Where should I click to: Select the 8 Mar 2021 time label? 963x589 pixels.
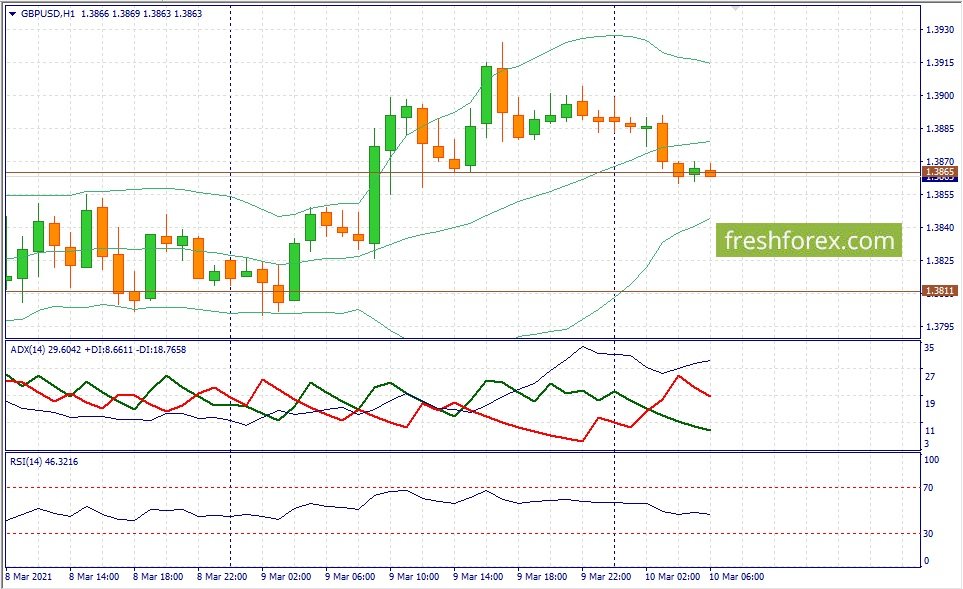[x=29, y=577]
